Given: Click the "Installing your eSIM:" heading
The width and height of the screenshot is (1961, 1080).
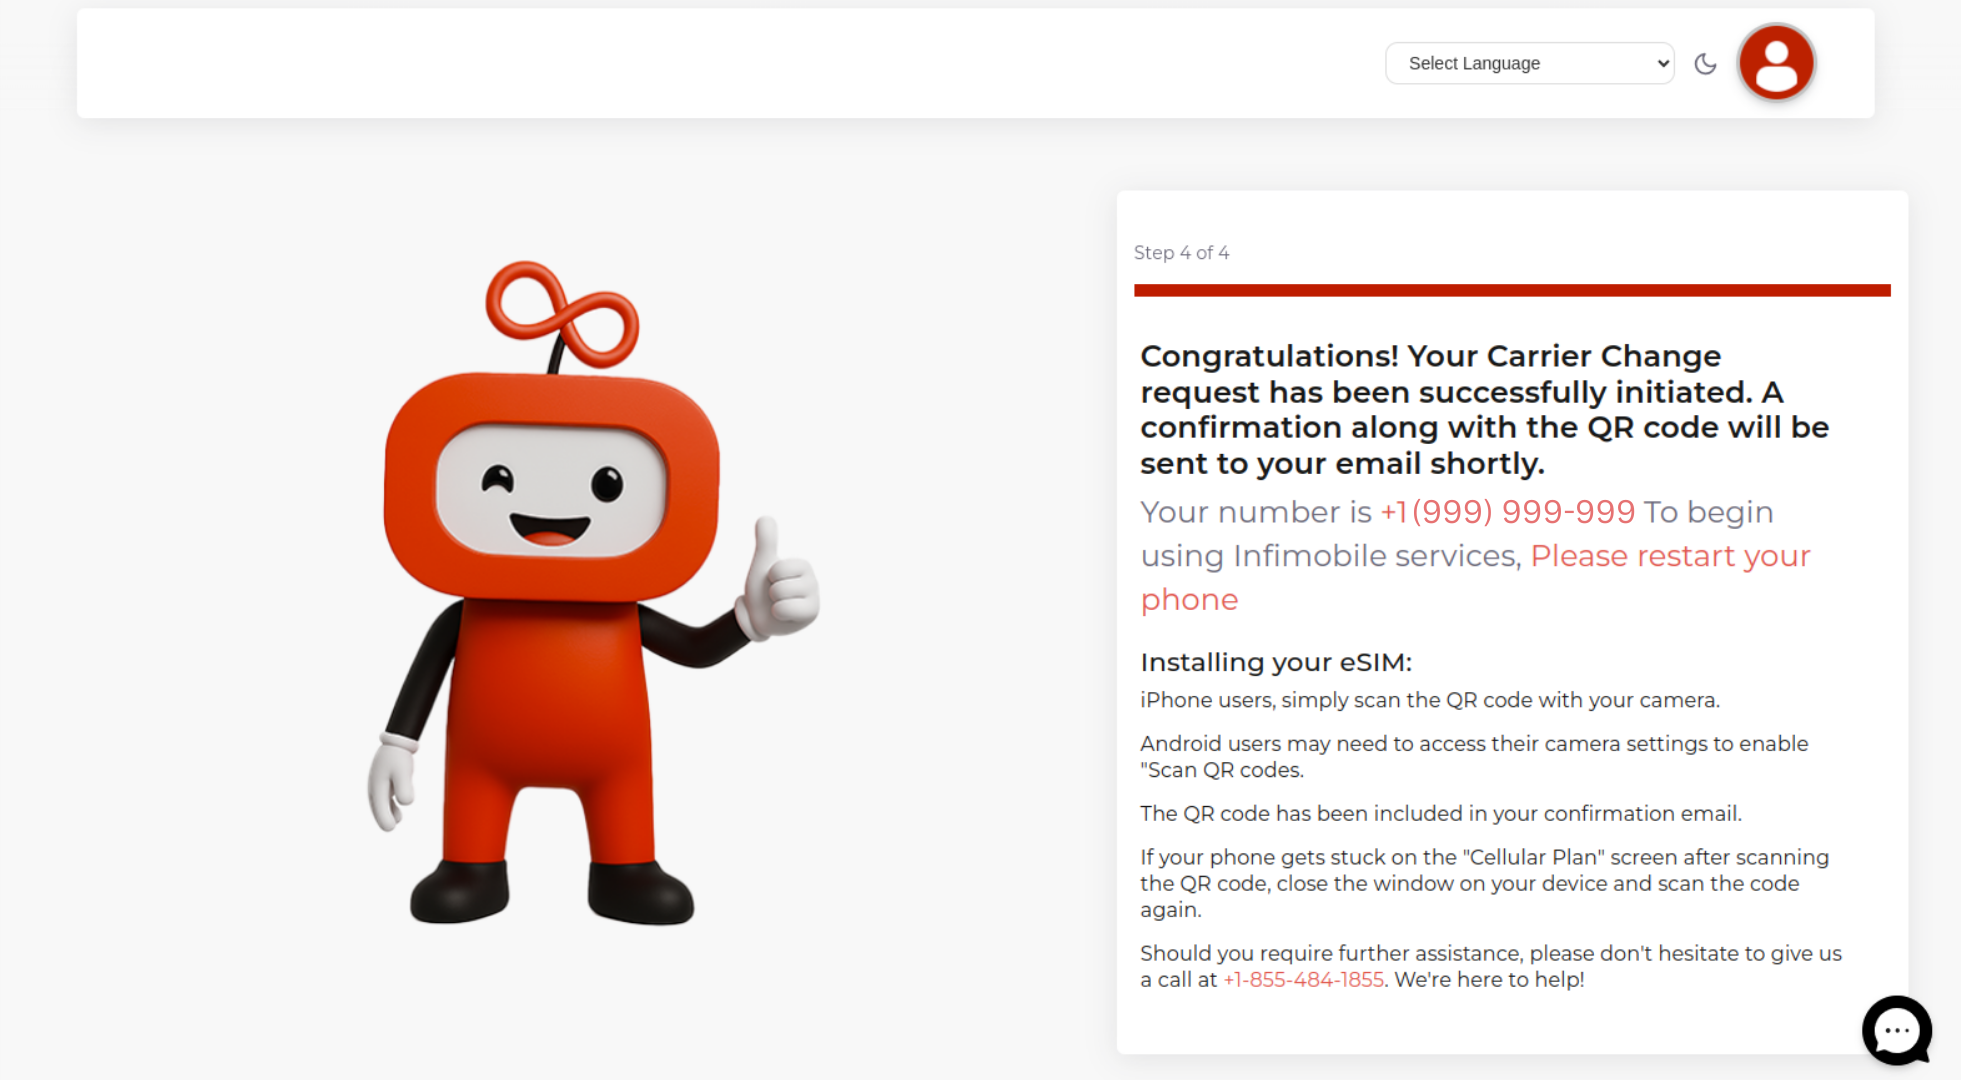Looking at the screenshot, I should (1275, 662).
